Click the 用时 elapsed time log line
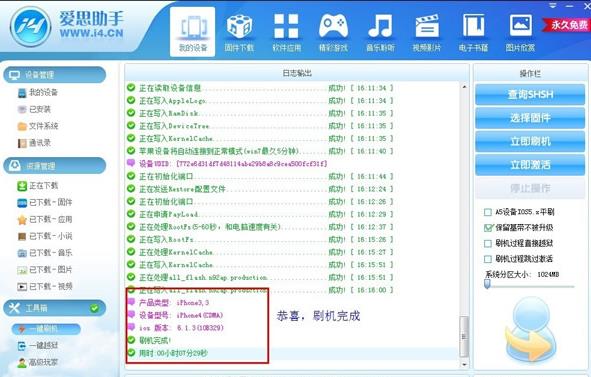This screenshot has height=377, width=591. 167,353
